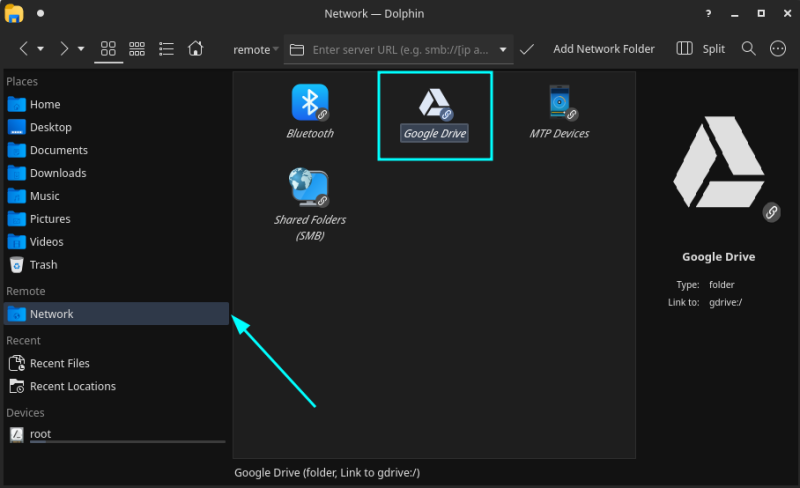Switch to Compact view mode
Screen dimensions: 800x488
137,49
